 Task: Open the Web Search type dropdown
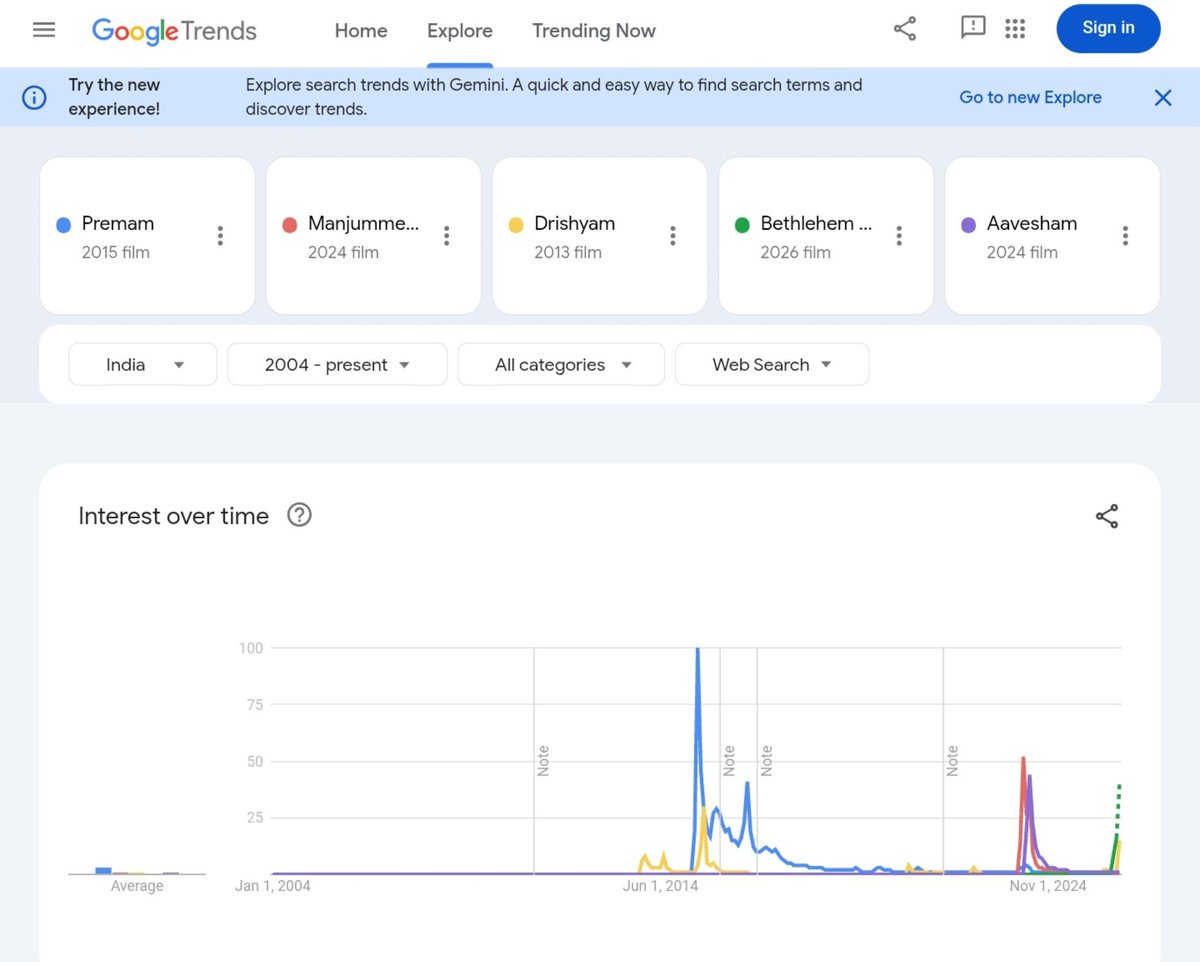772,364
